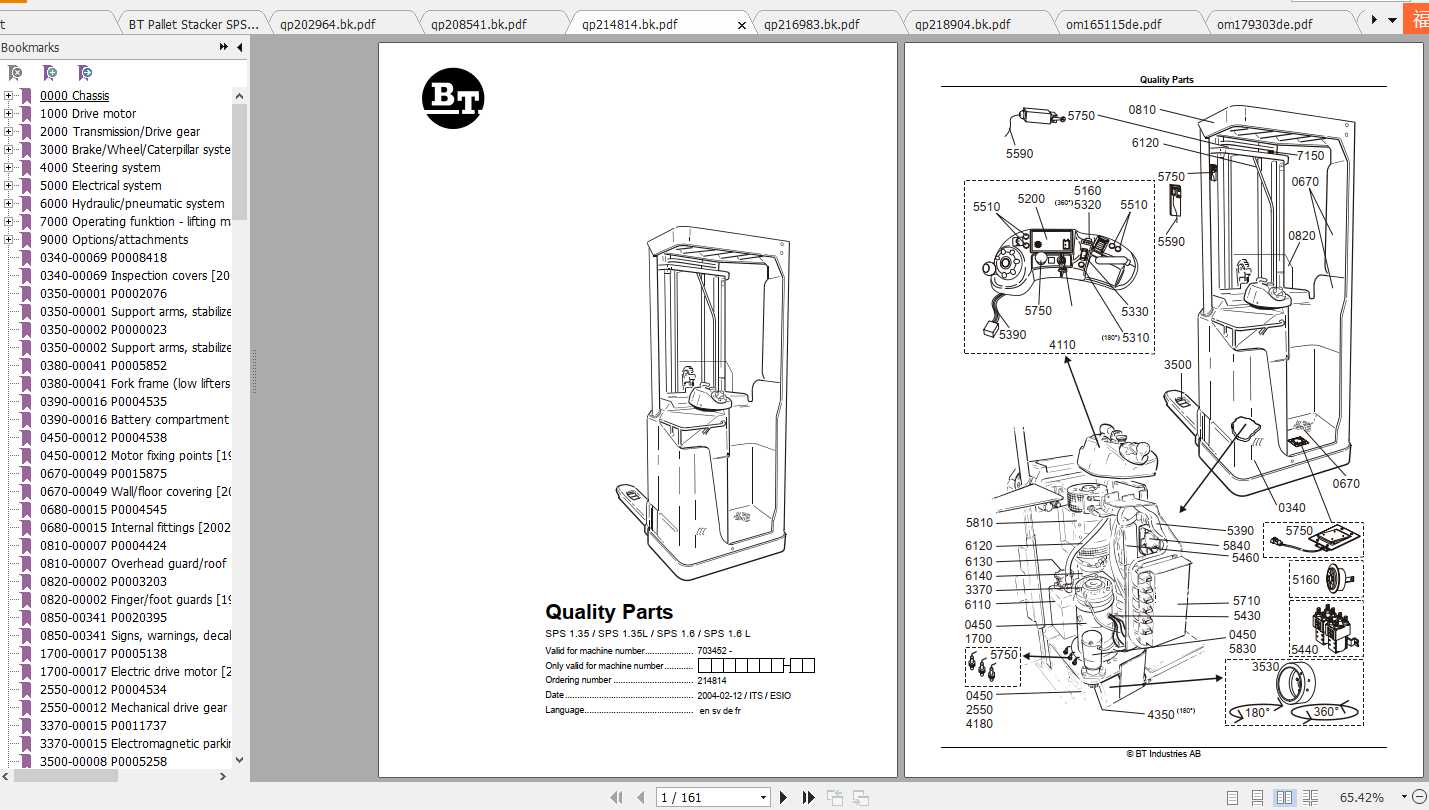The image size is (1429, 810).
Task: Close the qp214814.bk.pdf tab
Action: point(741,25)
